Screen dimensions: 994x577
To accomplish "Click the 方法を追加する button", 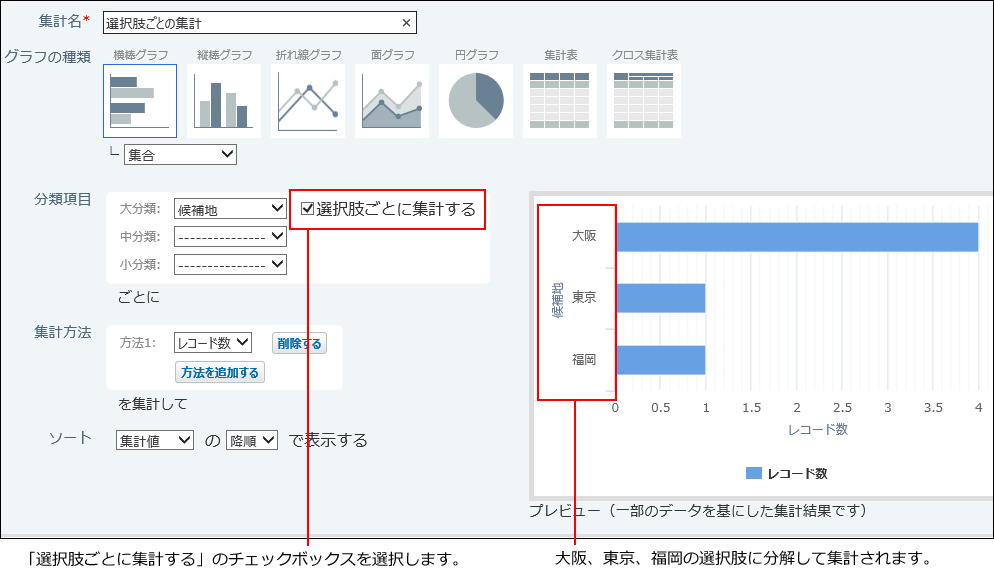I will tap(220, 372).
